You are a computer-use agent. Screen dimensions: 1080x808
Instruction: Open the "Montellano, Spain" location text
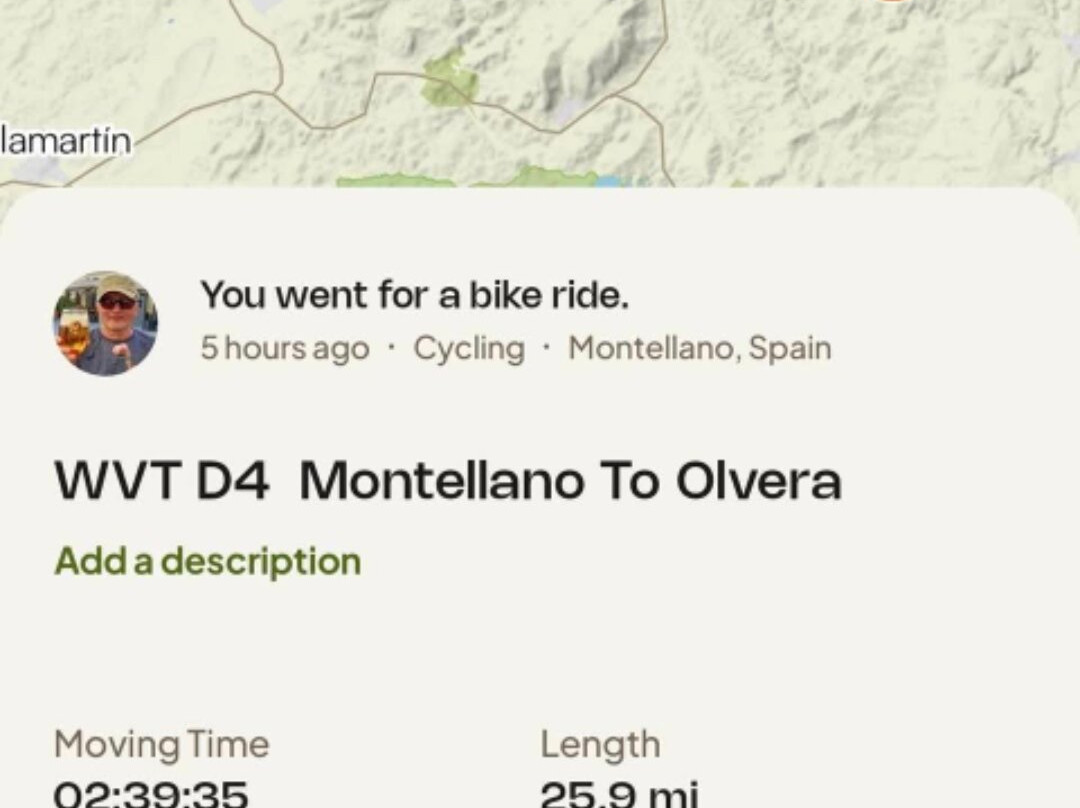tap(700, 348)
